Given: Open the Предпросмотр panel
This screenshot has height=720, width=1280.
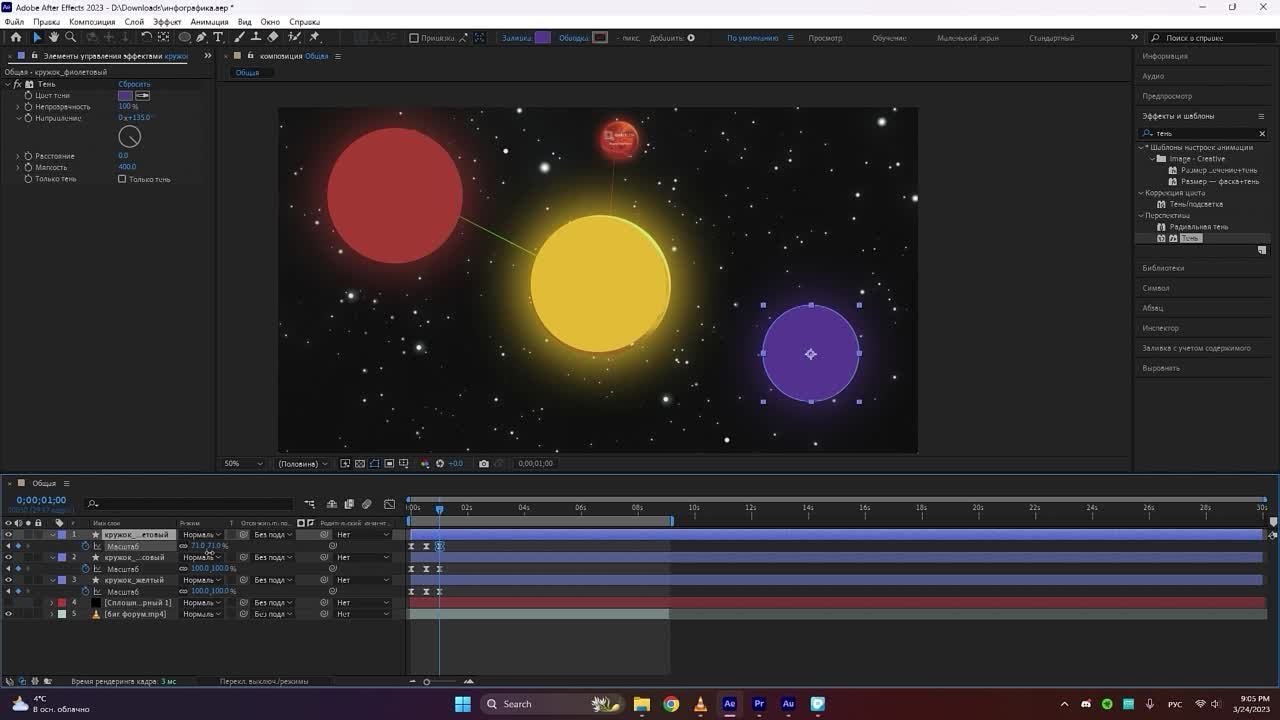Looking at the screenshot, I should click(1167, 96).
